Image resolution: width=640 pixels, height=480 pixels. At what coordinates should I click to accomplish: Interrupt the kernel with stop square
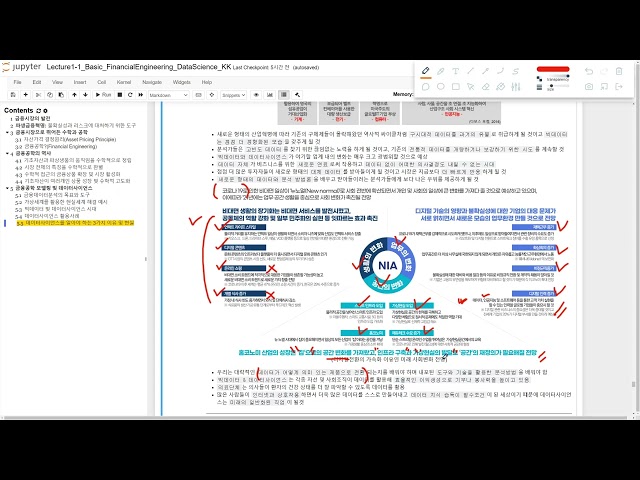pyautogui.click(x=120, y=95)
